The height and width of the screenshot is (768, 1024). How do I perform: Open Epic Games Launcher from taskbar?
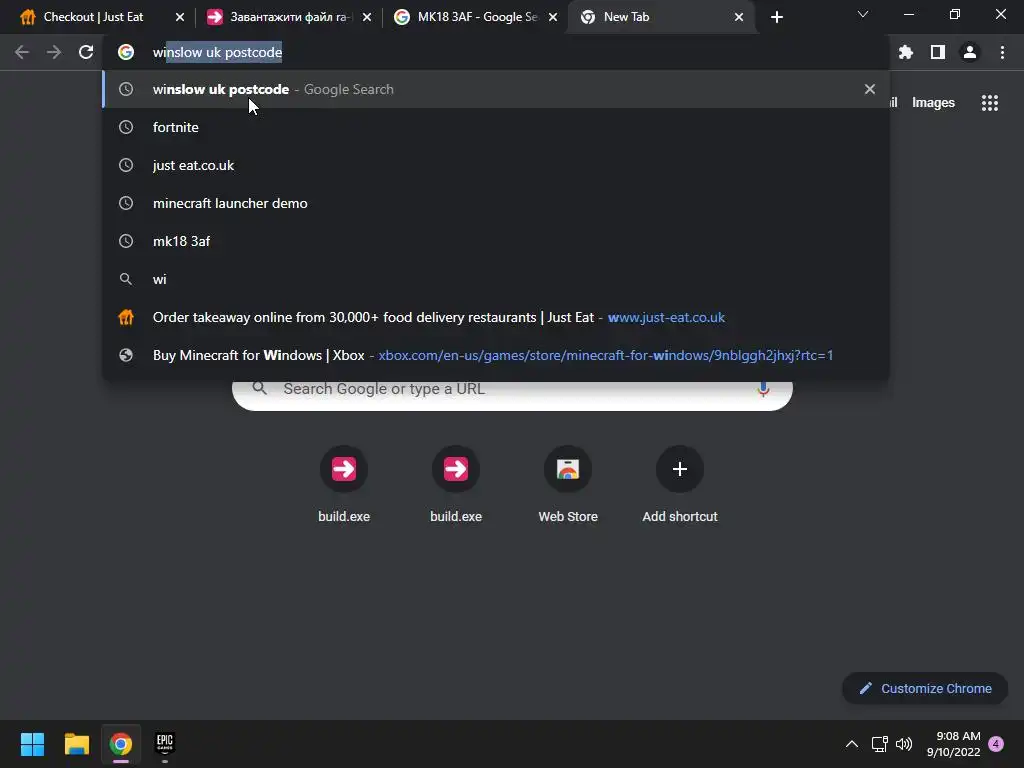(x=165, y=744)
